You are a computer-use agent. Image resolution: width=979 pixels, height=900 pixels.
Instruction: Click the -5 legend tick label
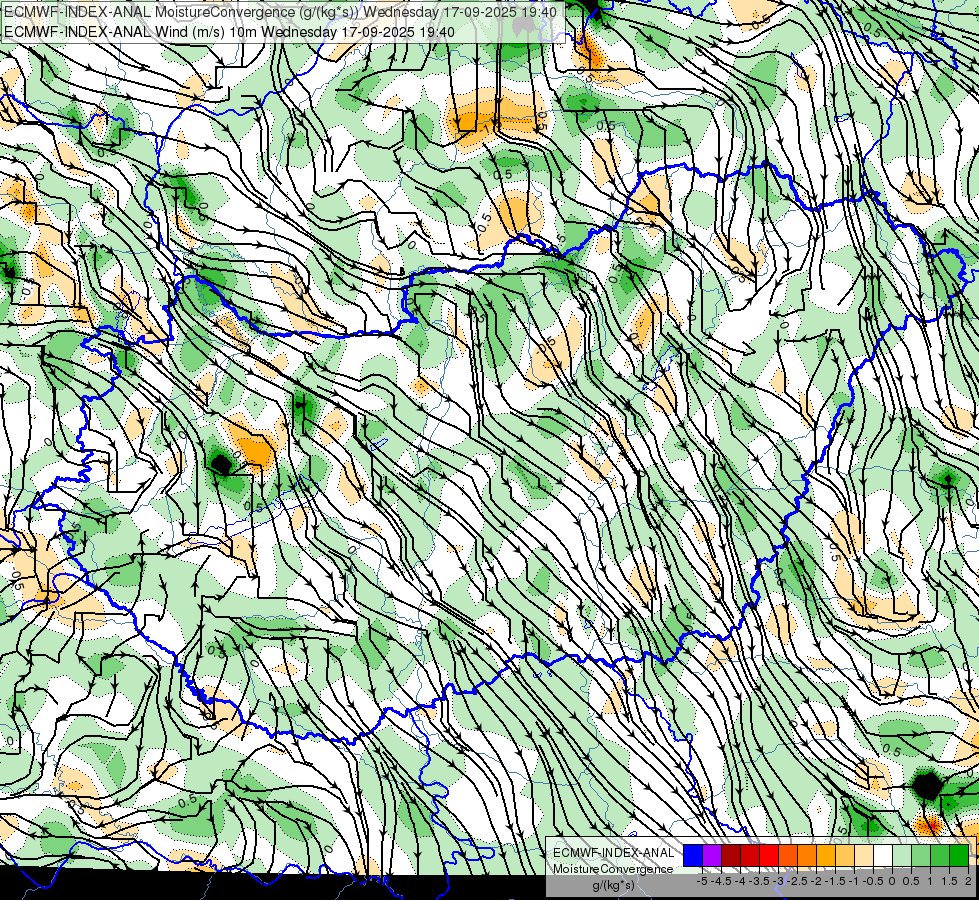click(x=702, y=881)
